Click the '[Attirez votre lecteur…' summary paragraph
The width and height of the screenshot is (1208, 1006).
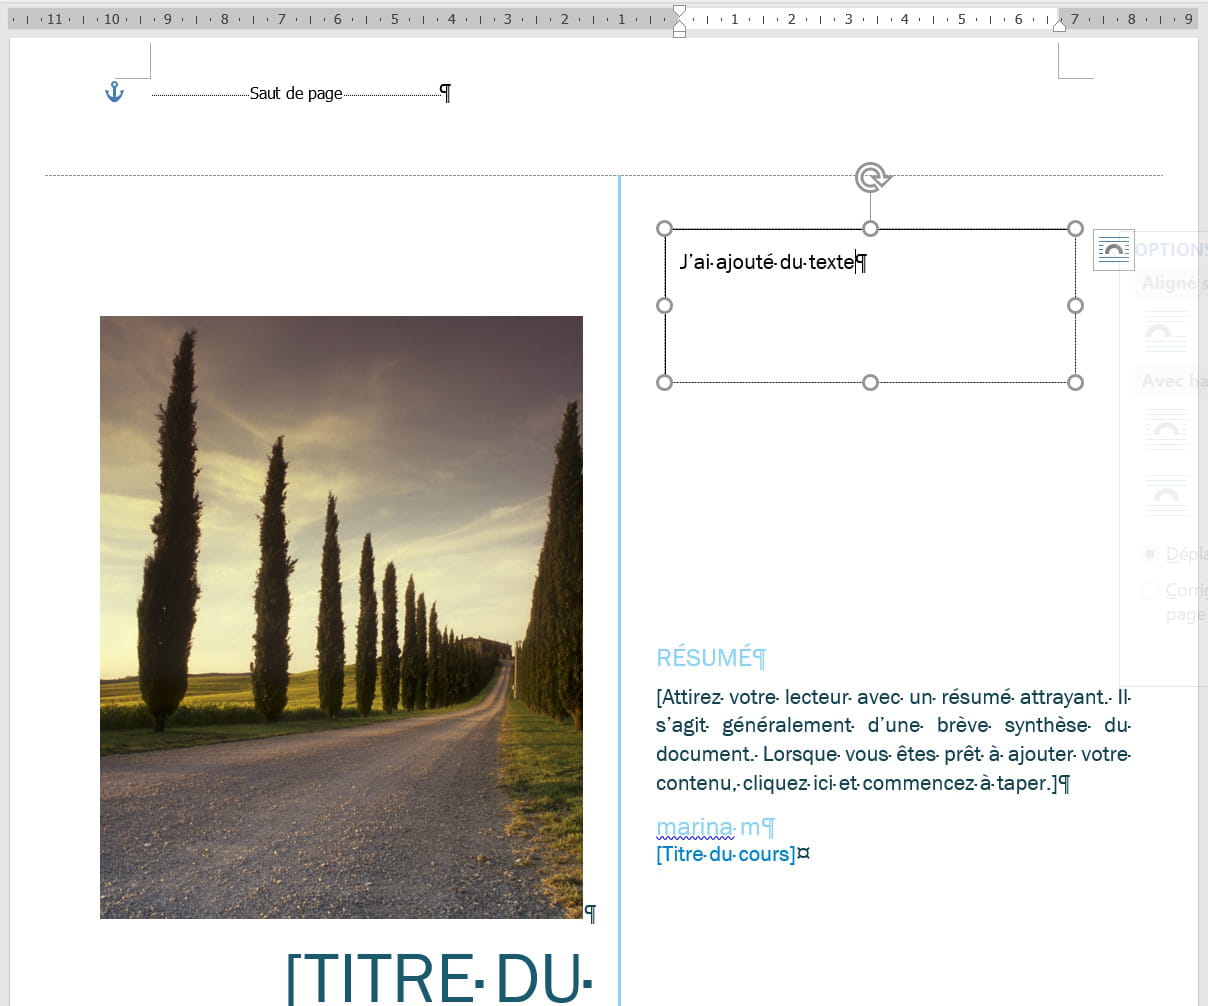tap(893, 740)
